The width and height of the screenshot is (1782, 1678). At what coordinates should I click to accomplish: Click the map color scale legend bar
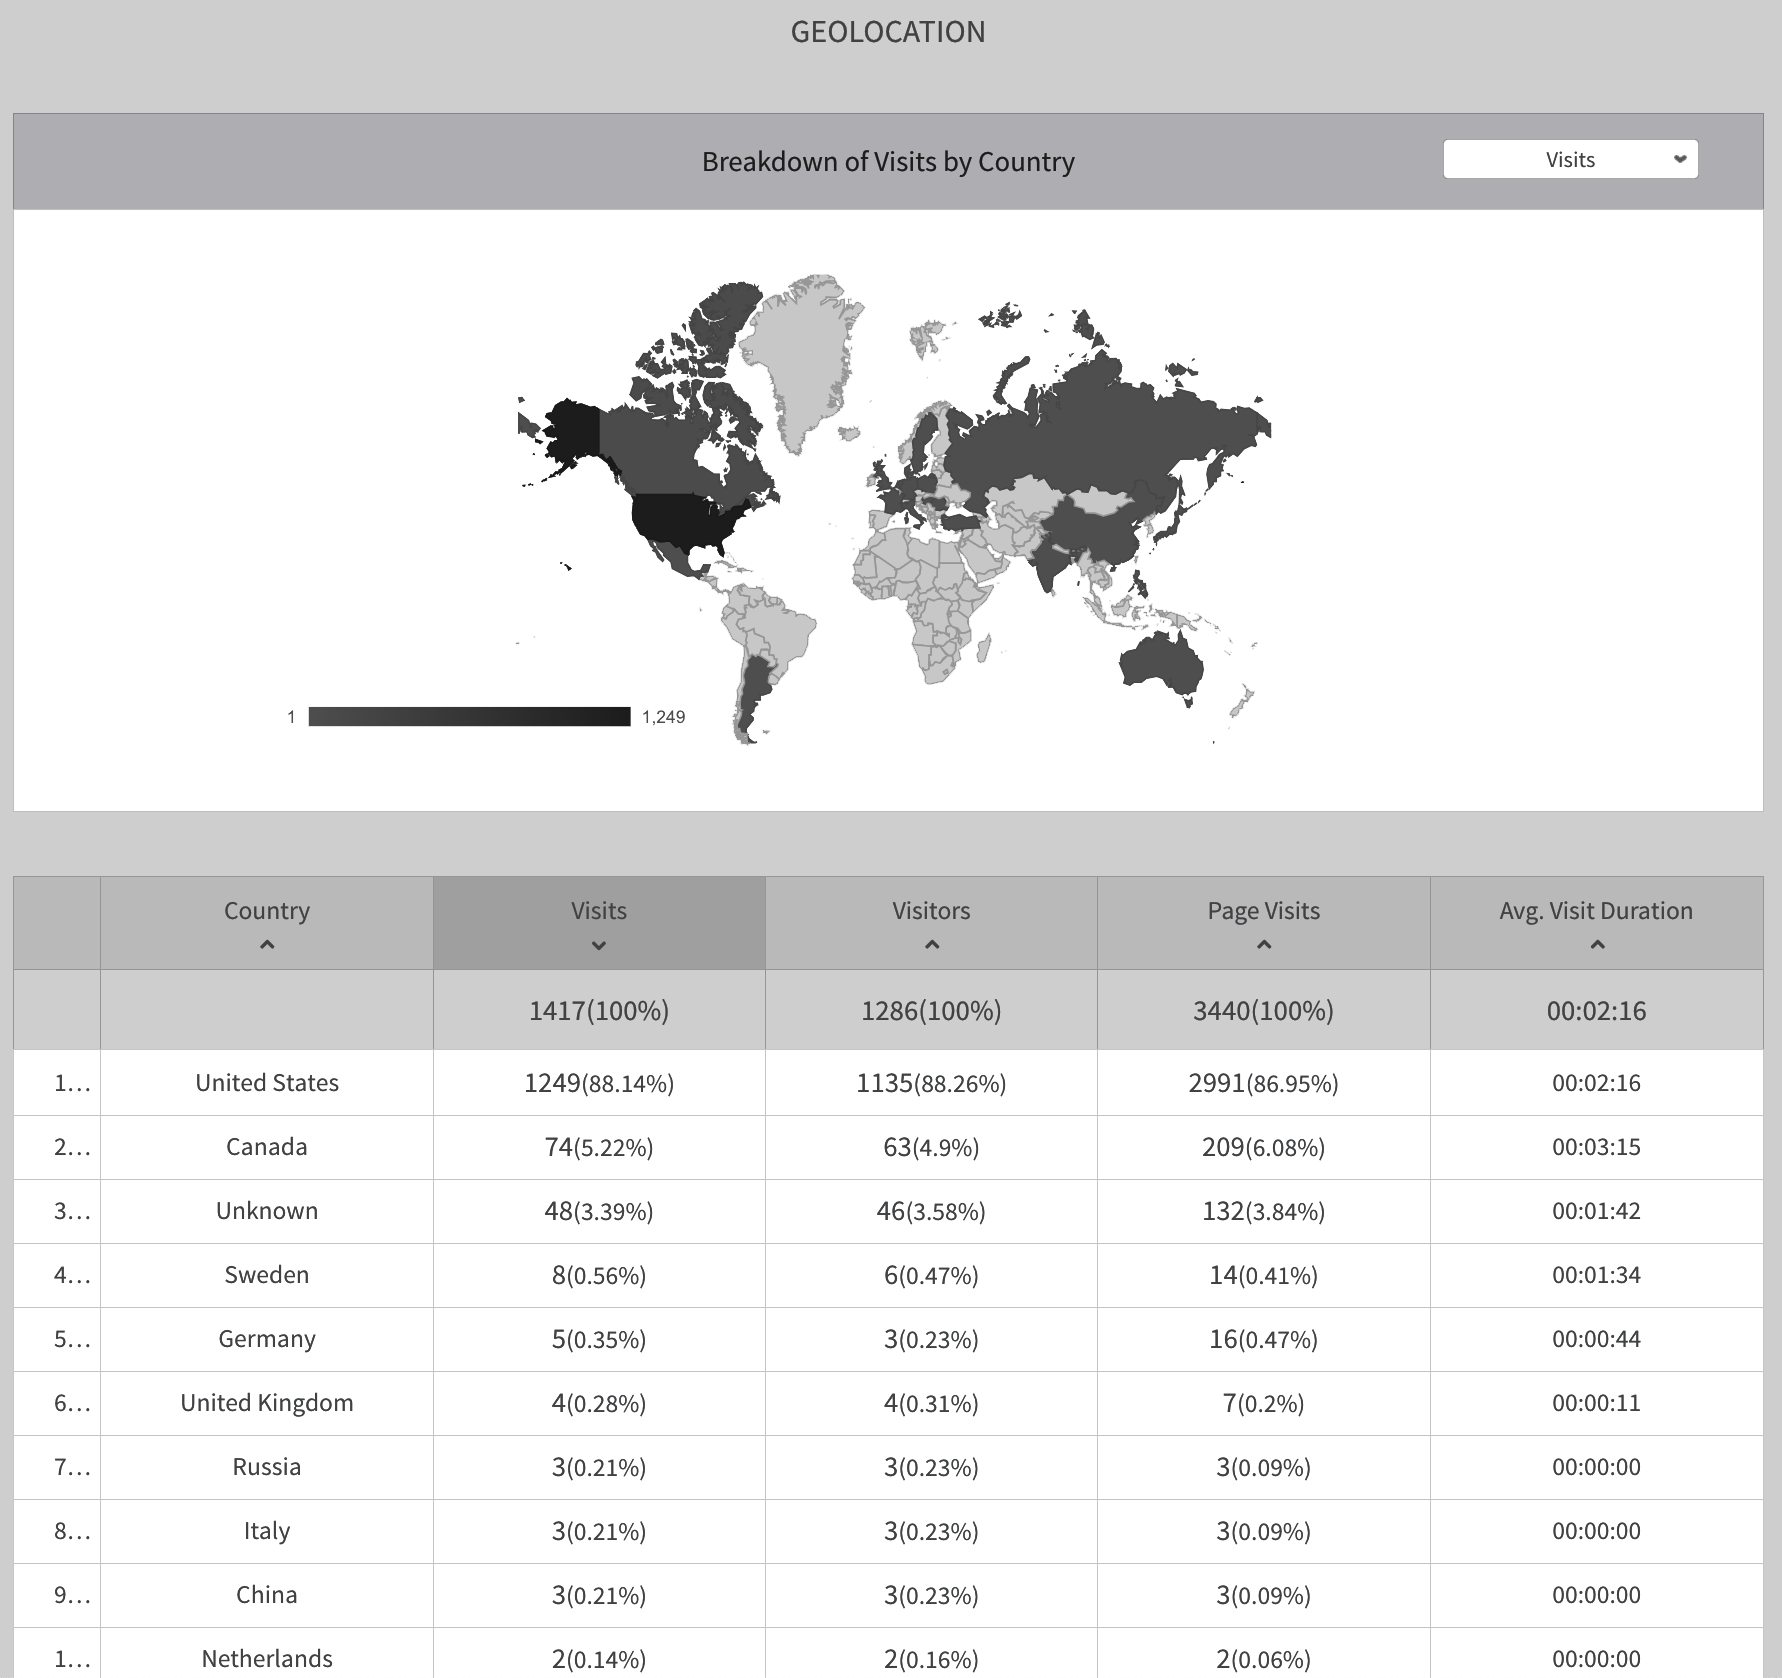pyautogui.click(x=469, y=716)
